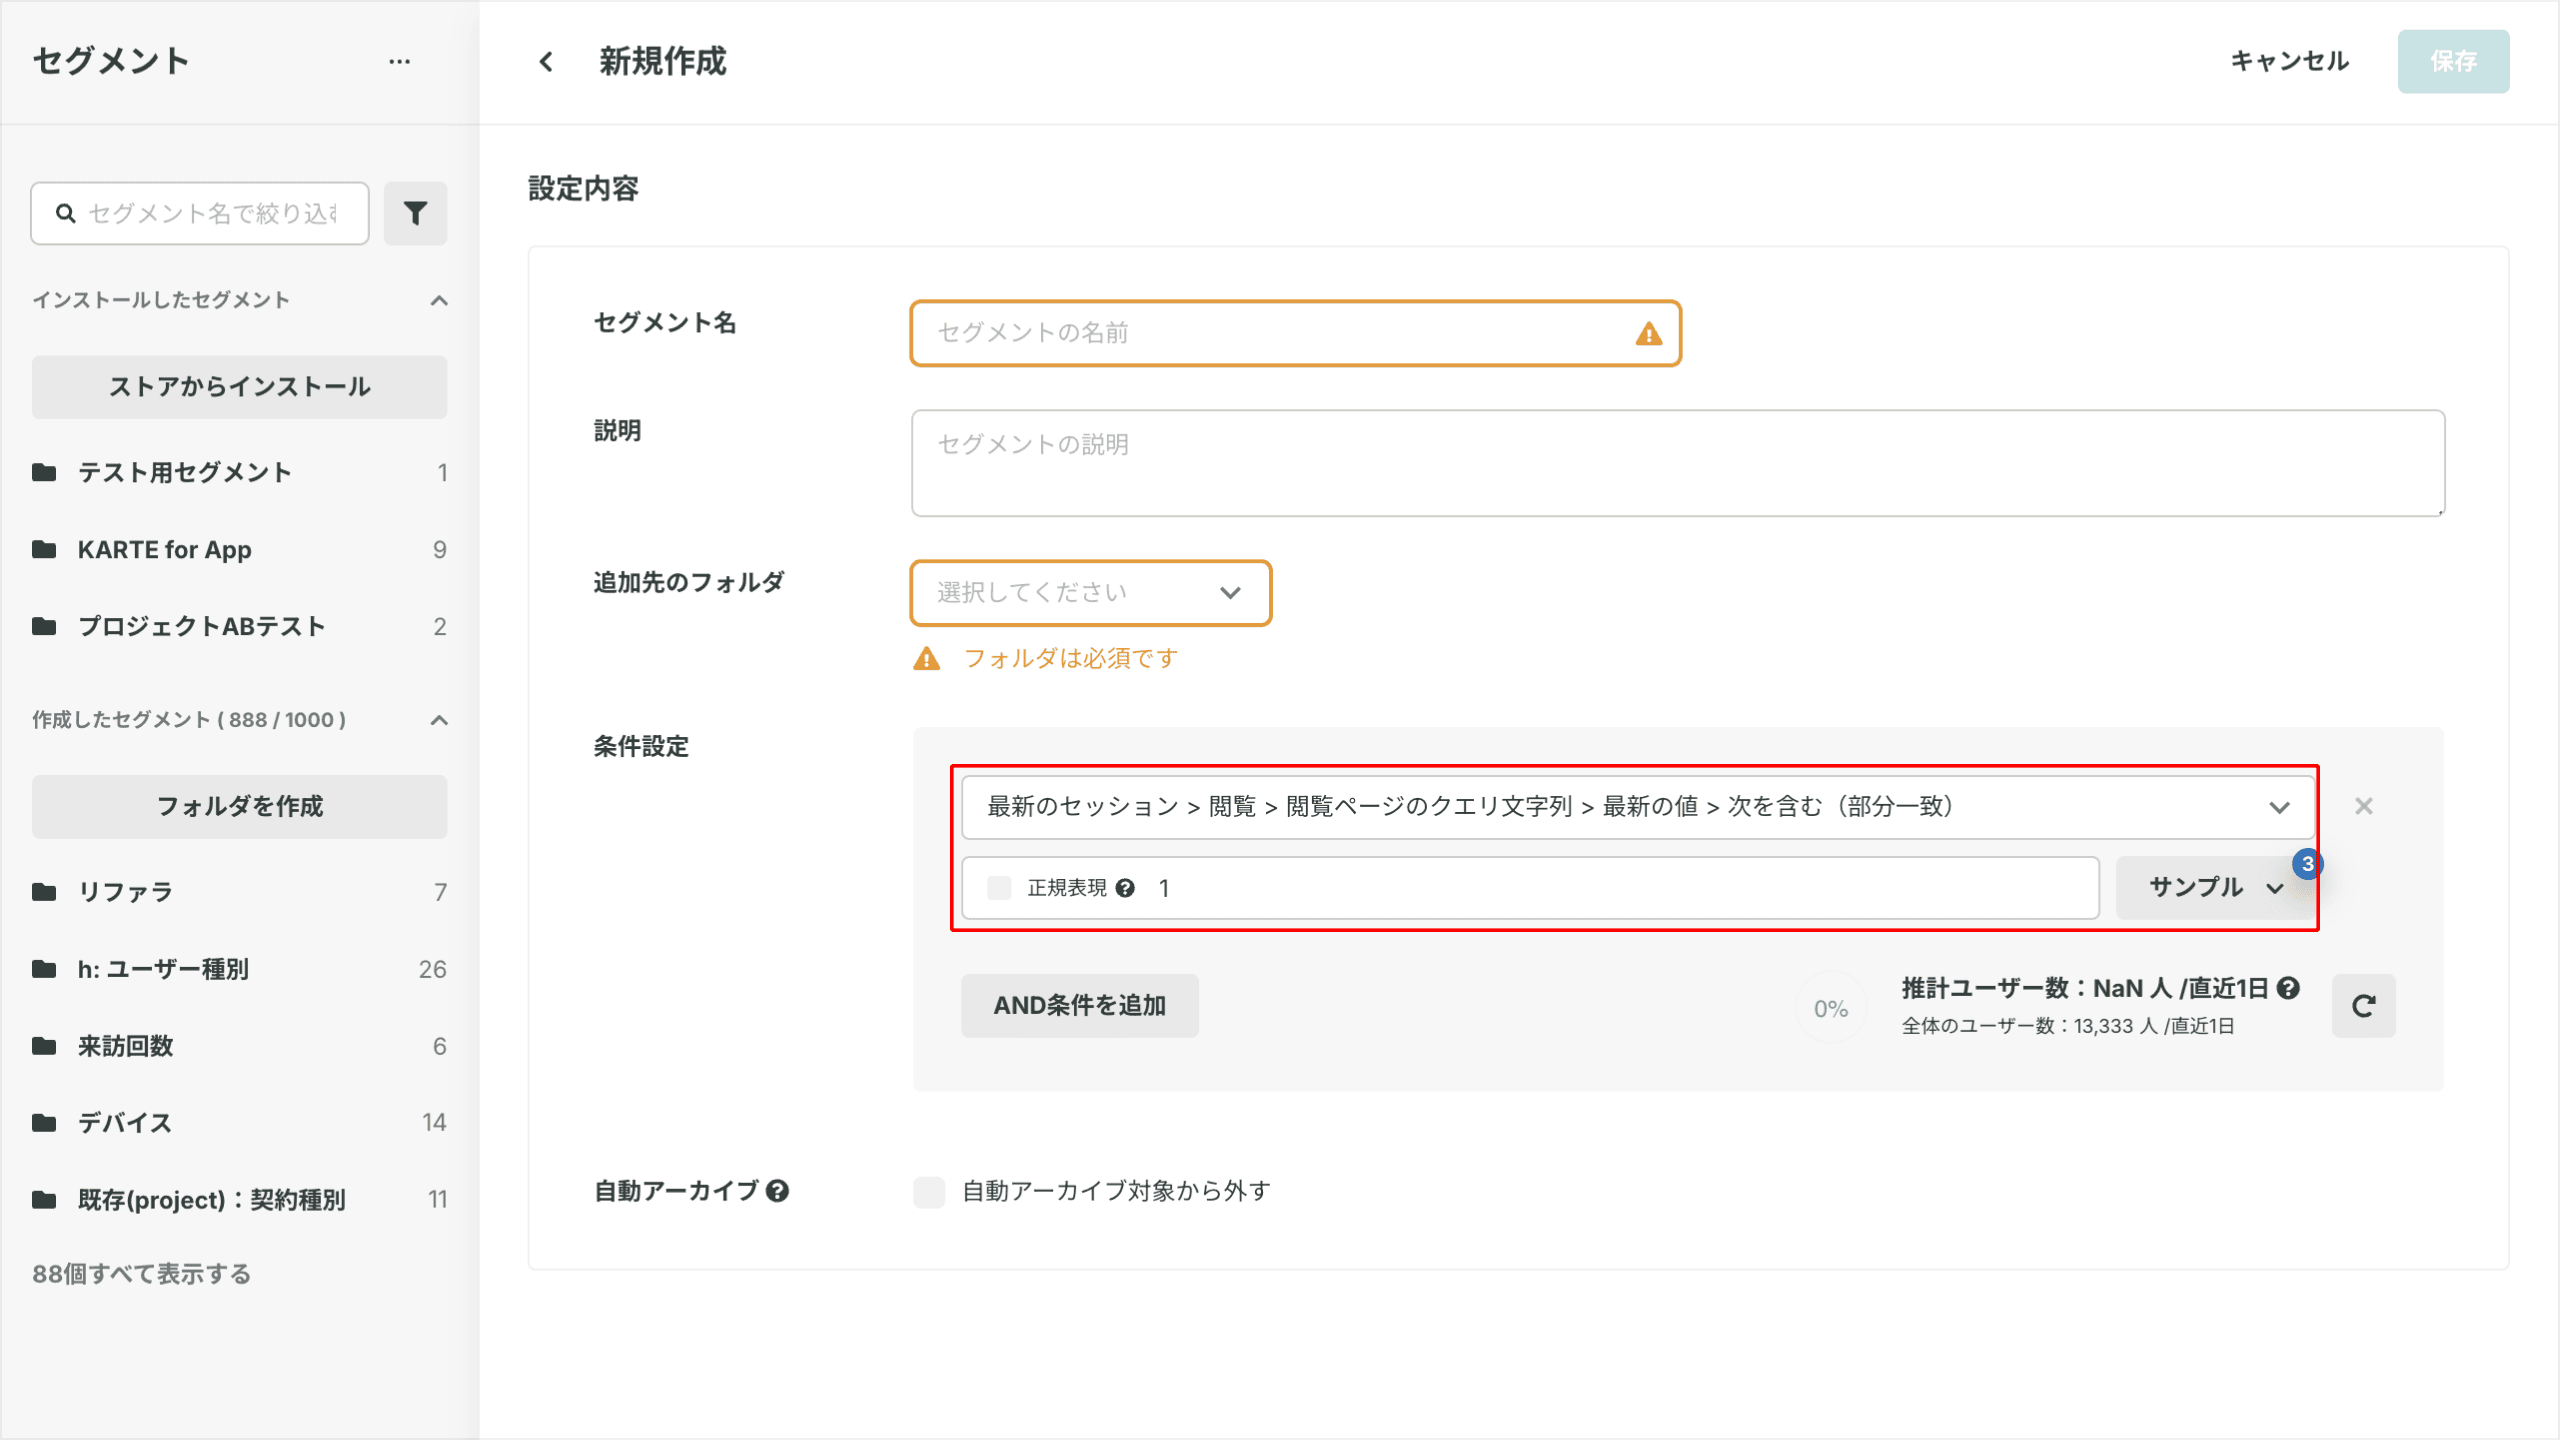
Task: Open the デバイス folder
Action: pos(125,1123)
